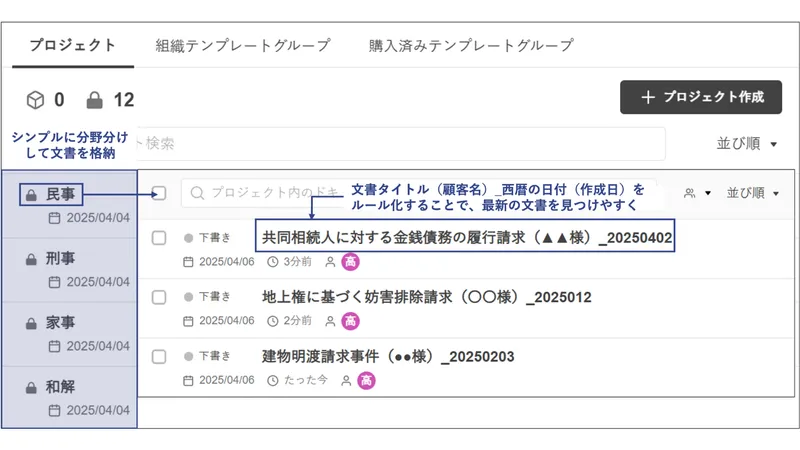Click the calendar icon under 刑事
Screen dimensions: 800x450
pos(54,282)
